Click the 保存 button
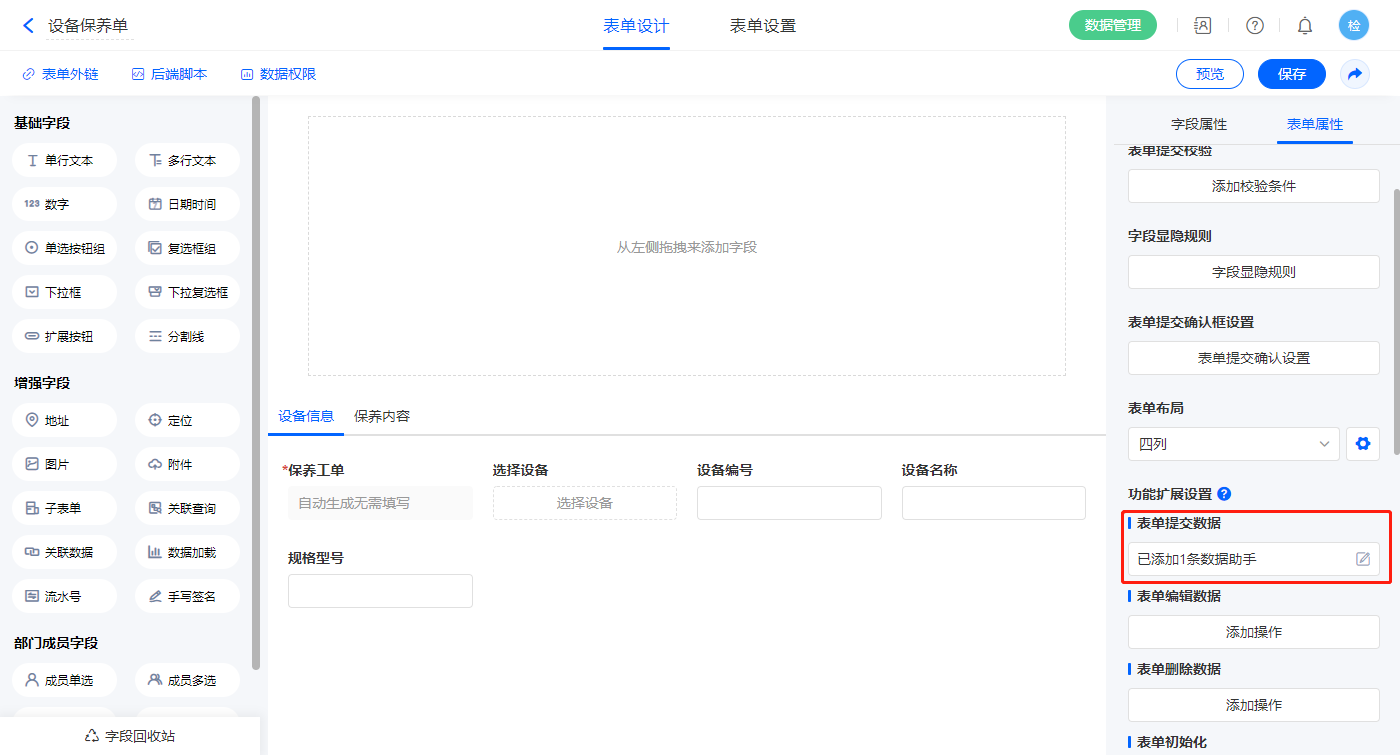 click(1291, 74)
